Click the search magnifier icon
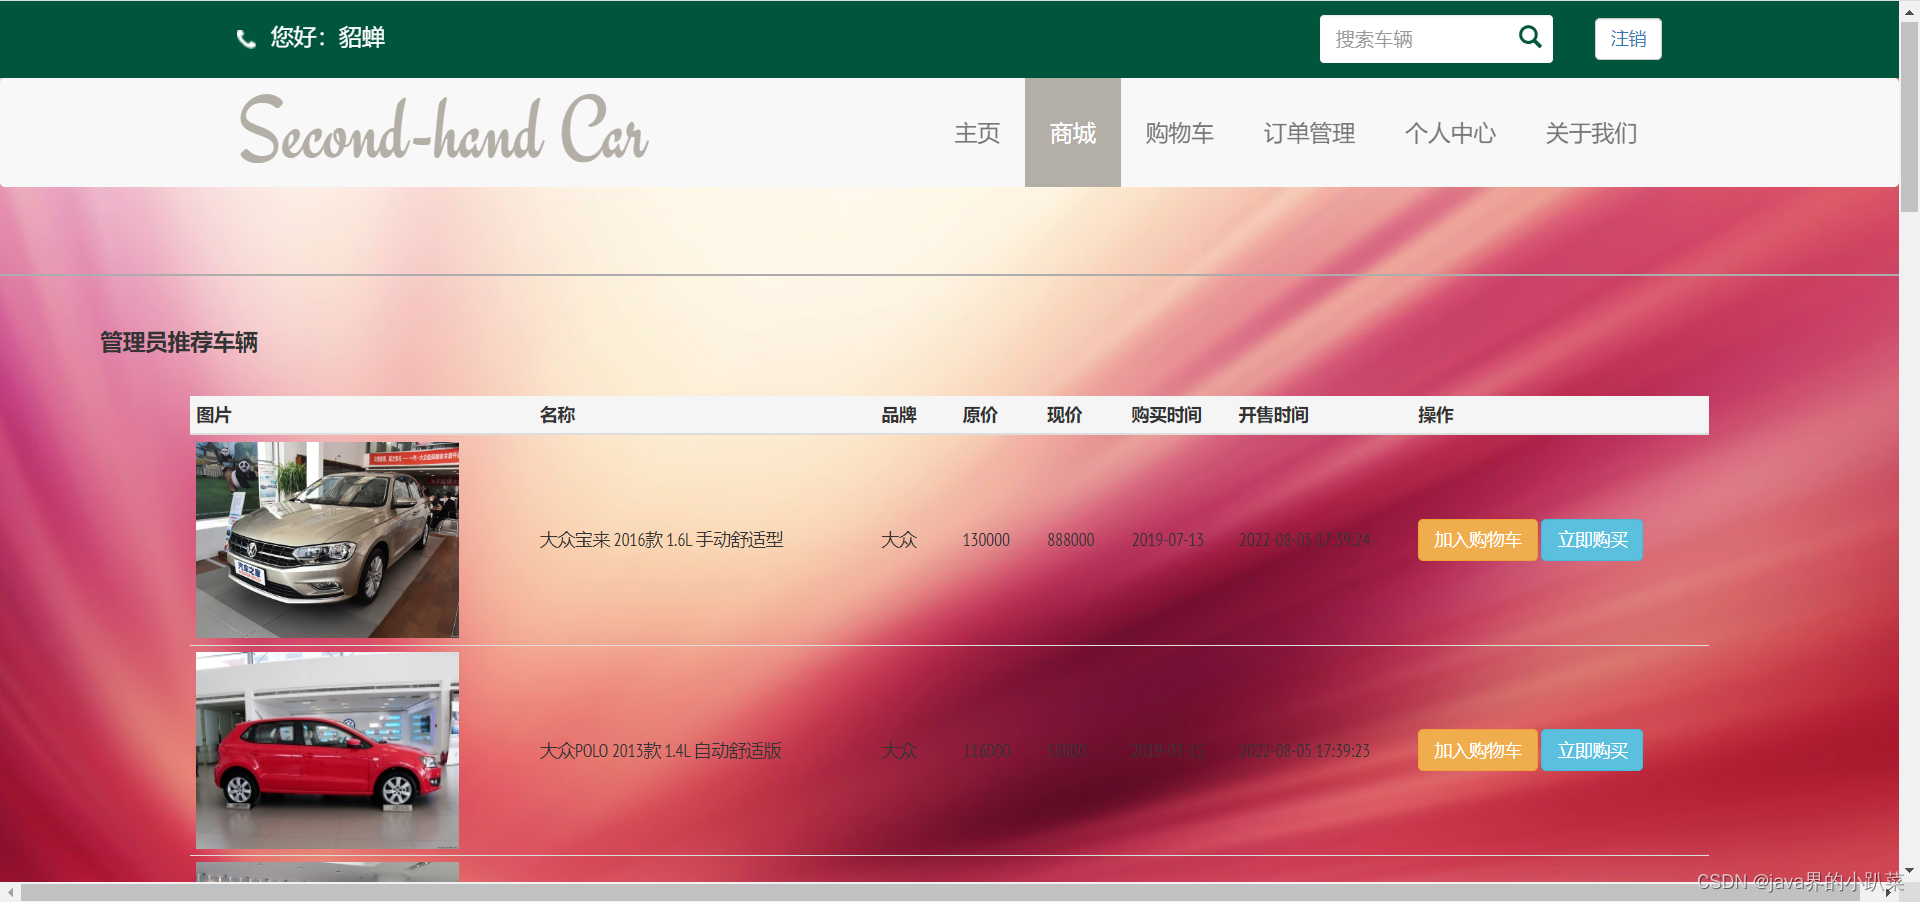Image resolution: width=1920 pixels, height=902 pixels. point(1529,38)
